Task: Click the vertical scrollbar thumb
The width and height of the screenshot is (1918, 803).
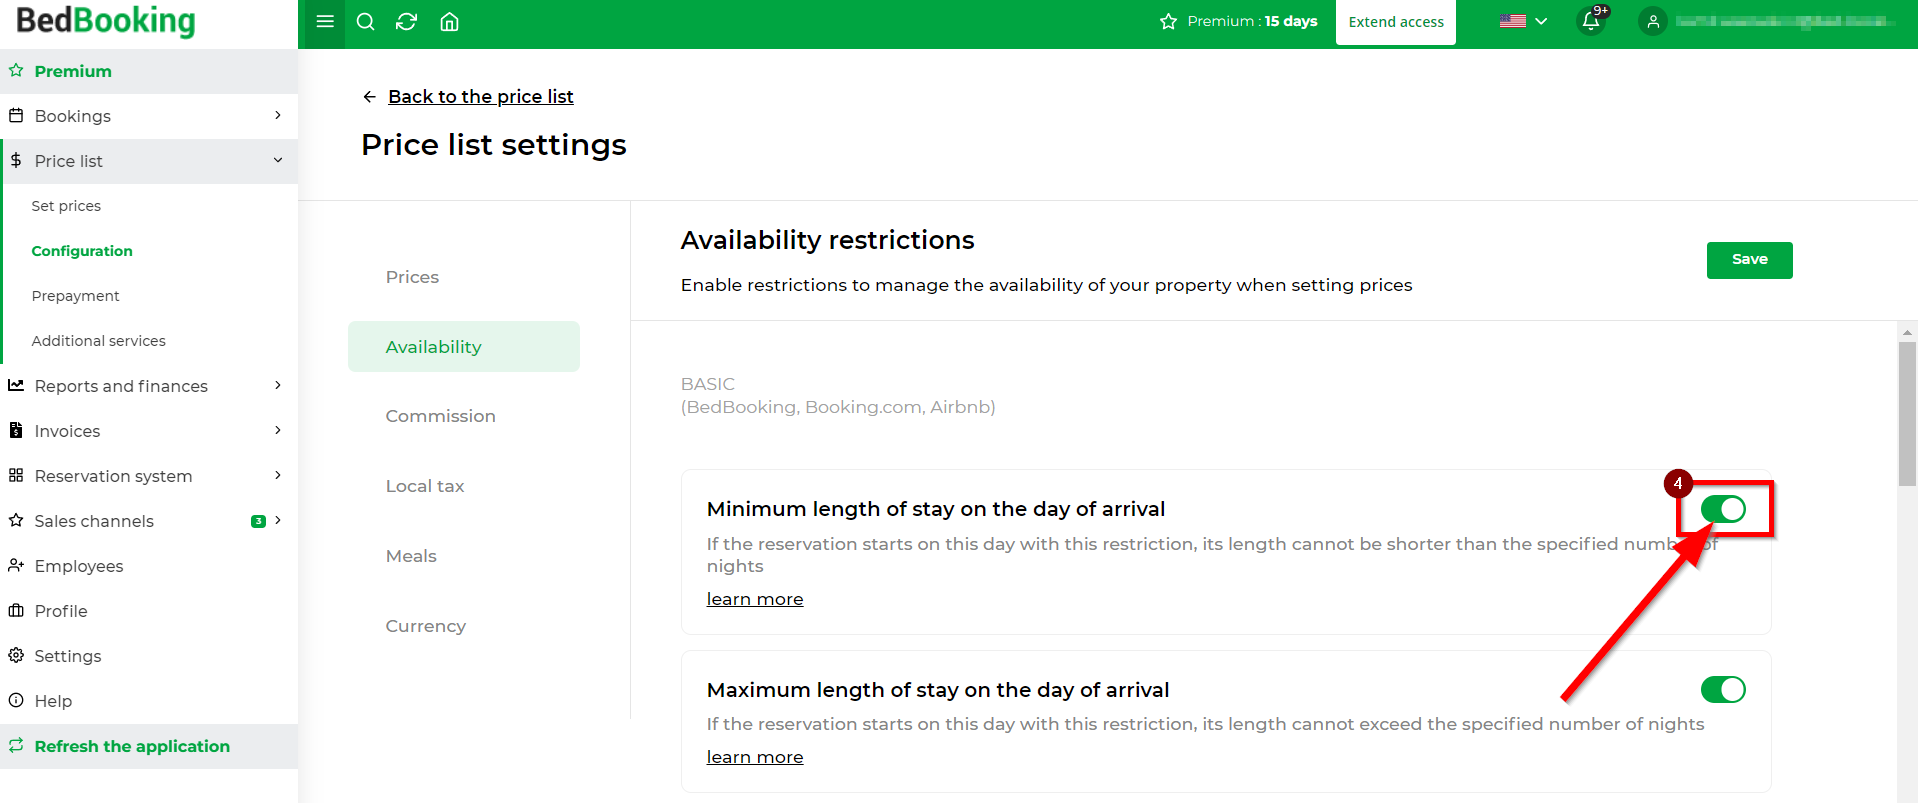Action: tap(1907, 414)
